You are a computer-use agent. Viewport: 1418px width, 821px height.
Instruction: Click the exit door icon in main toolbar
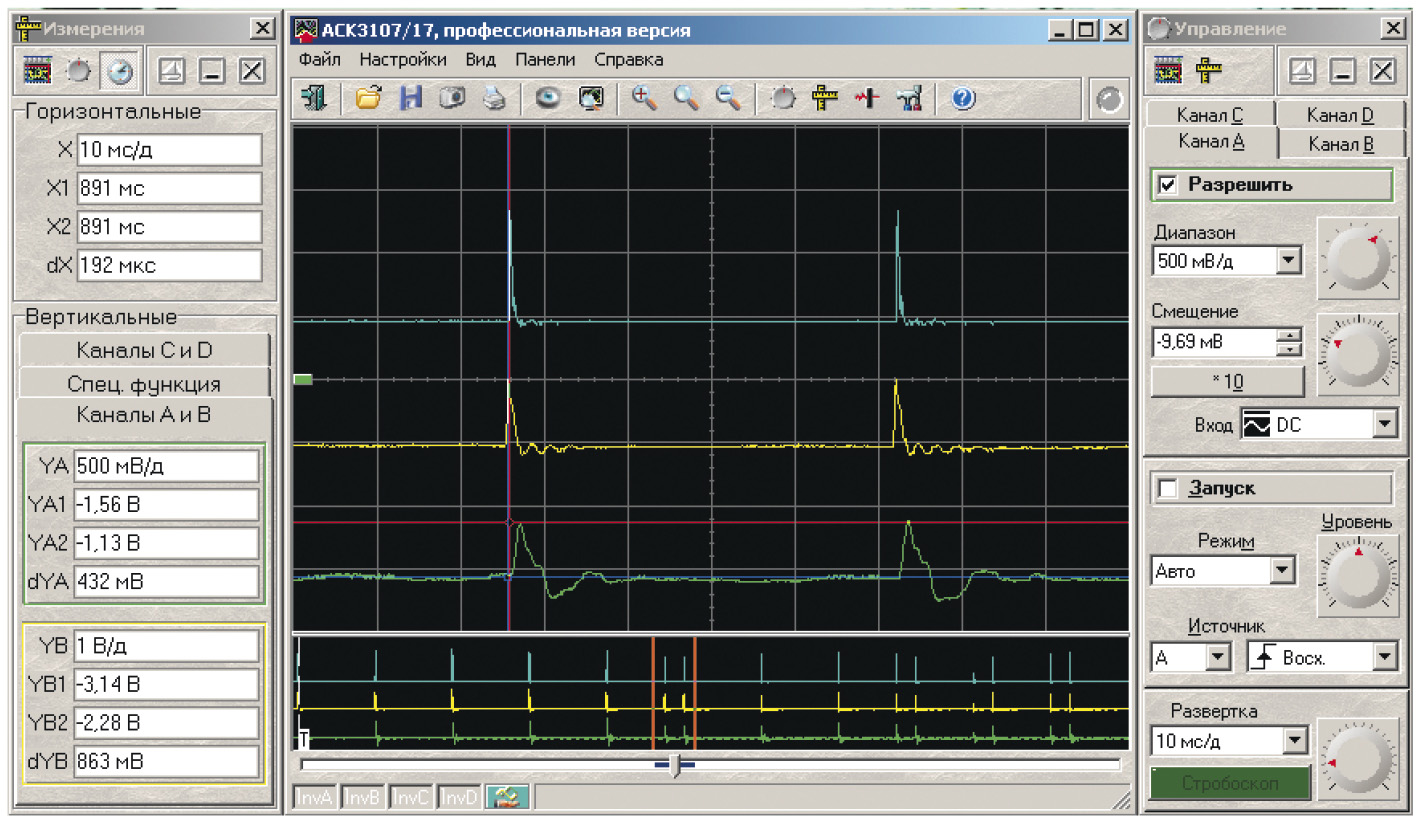(316, 98)
